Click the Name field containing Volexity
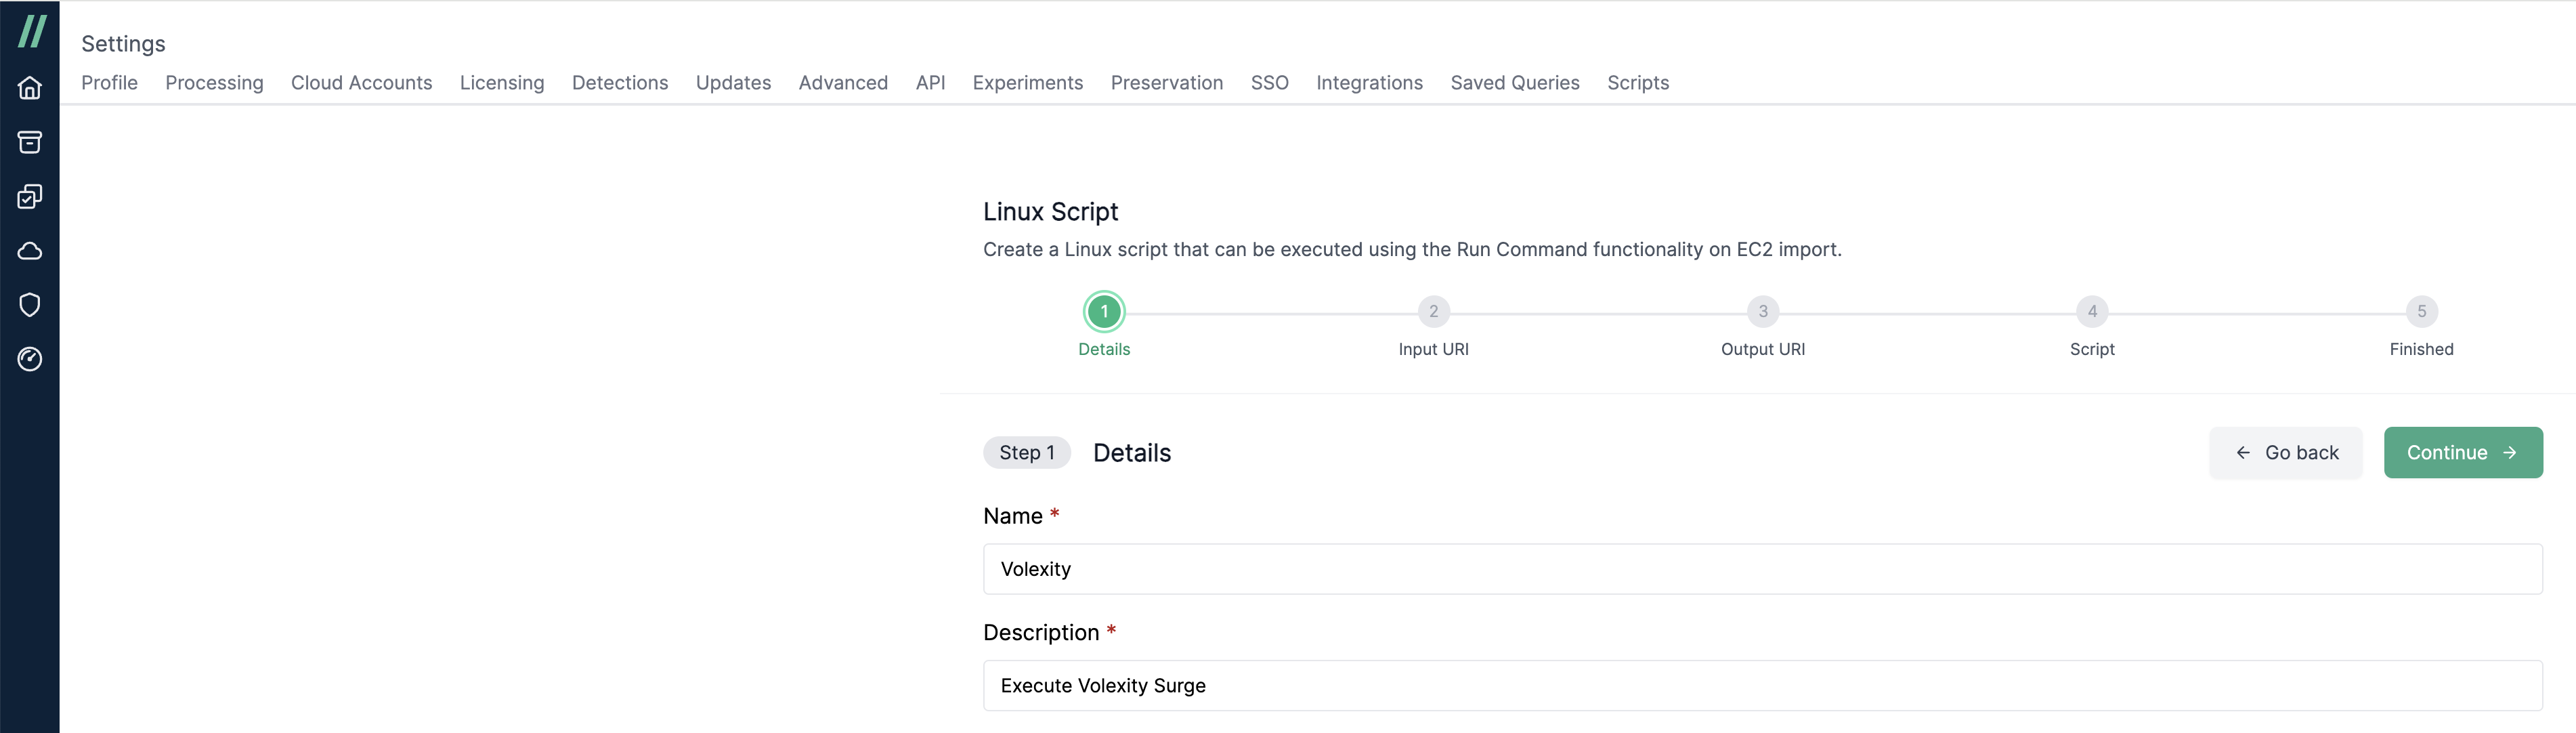The height and width of the screenshot is (733, 2576). click(x=1762, y=569)
